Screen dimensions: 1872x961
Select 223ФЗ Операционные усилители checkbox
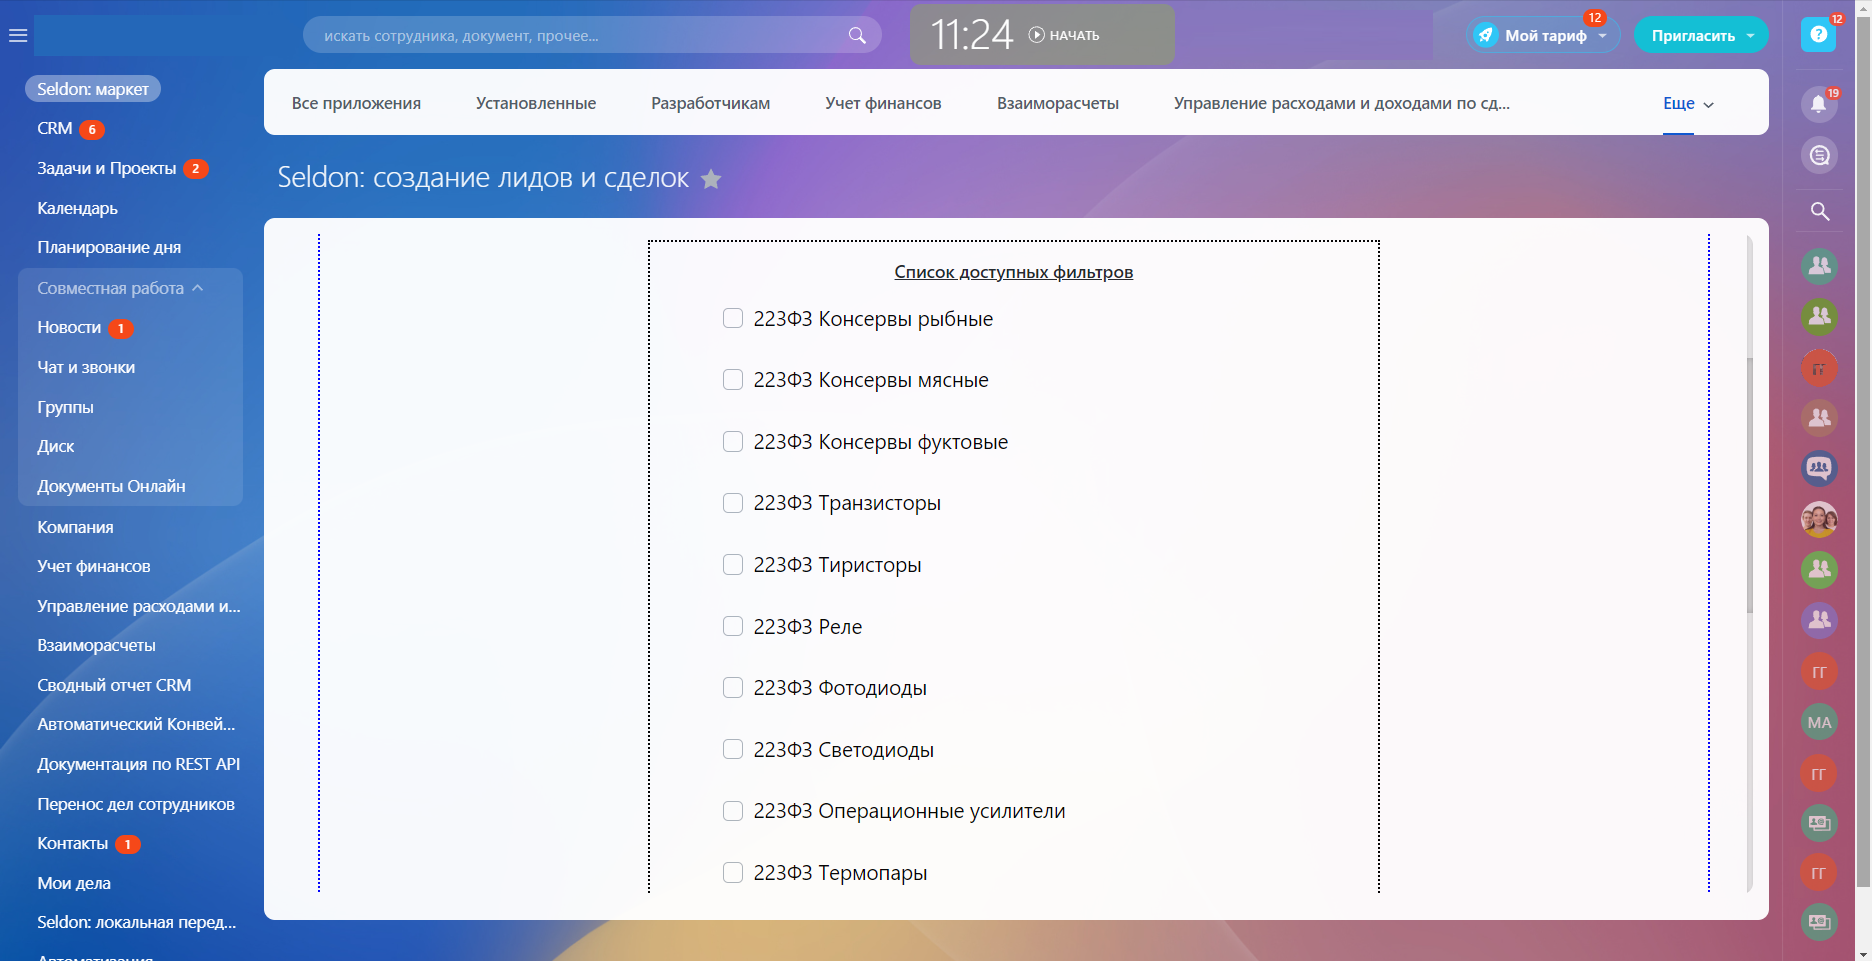coord(733,810)
